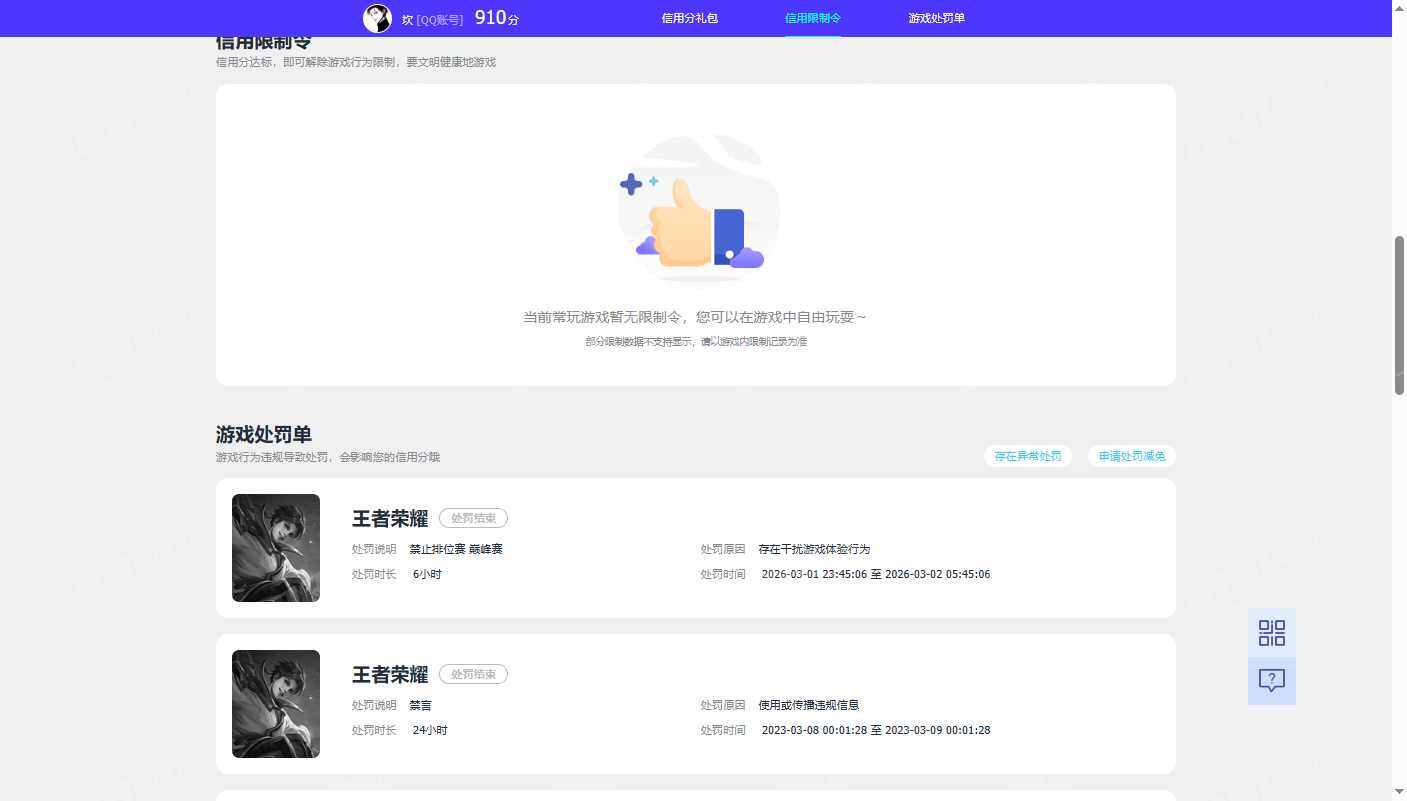Click the time range starting 2026-03-01 23:45:06
The image size is (1407, 801).
(x=876, y=574)
